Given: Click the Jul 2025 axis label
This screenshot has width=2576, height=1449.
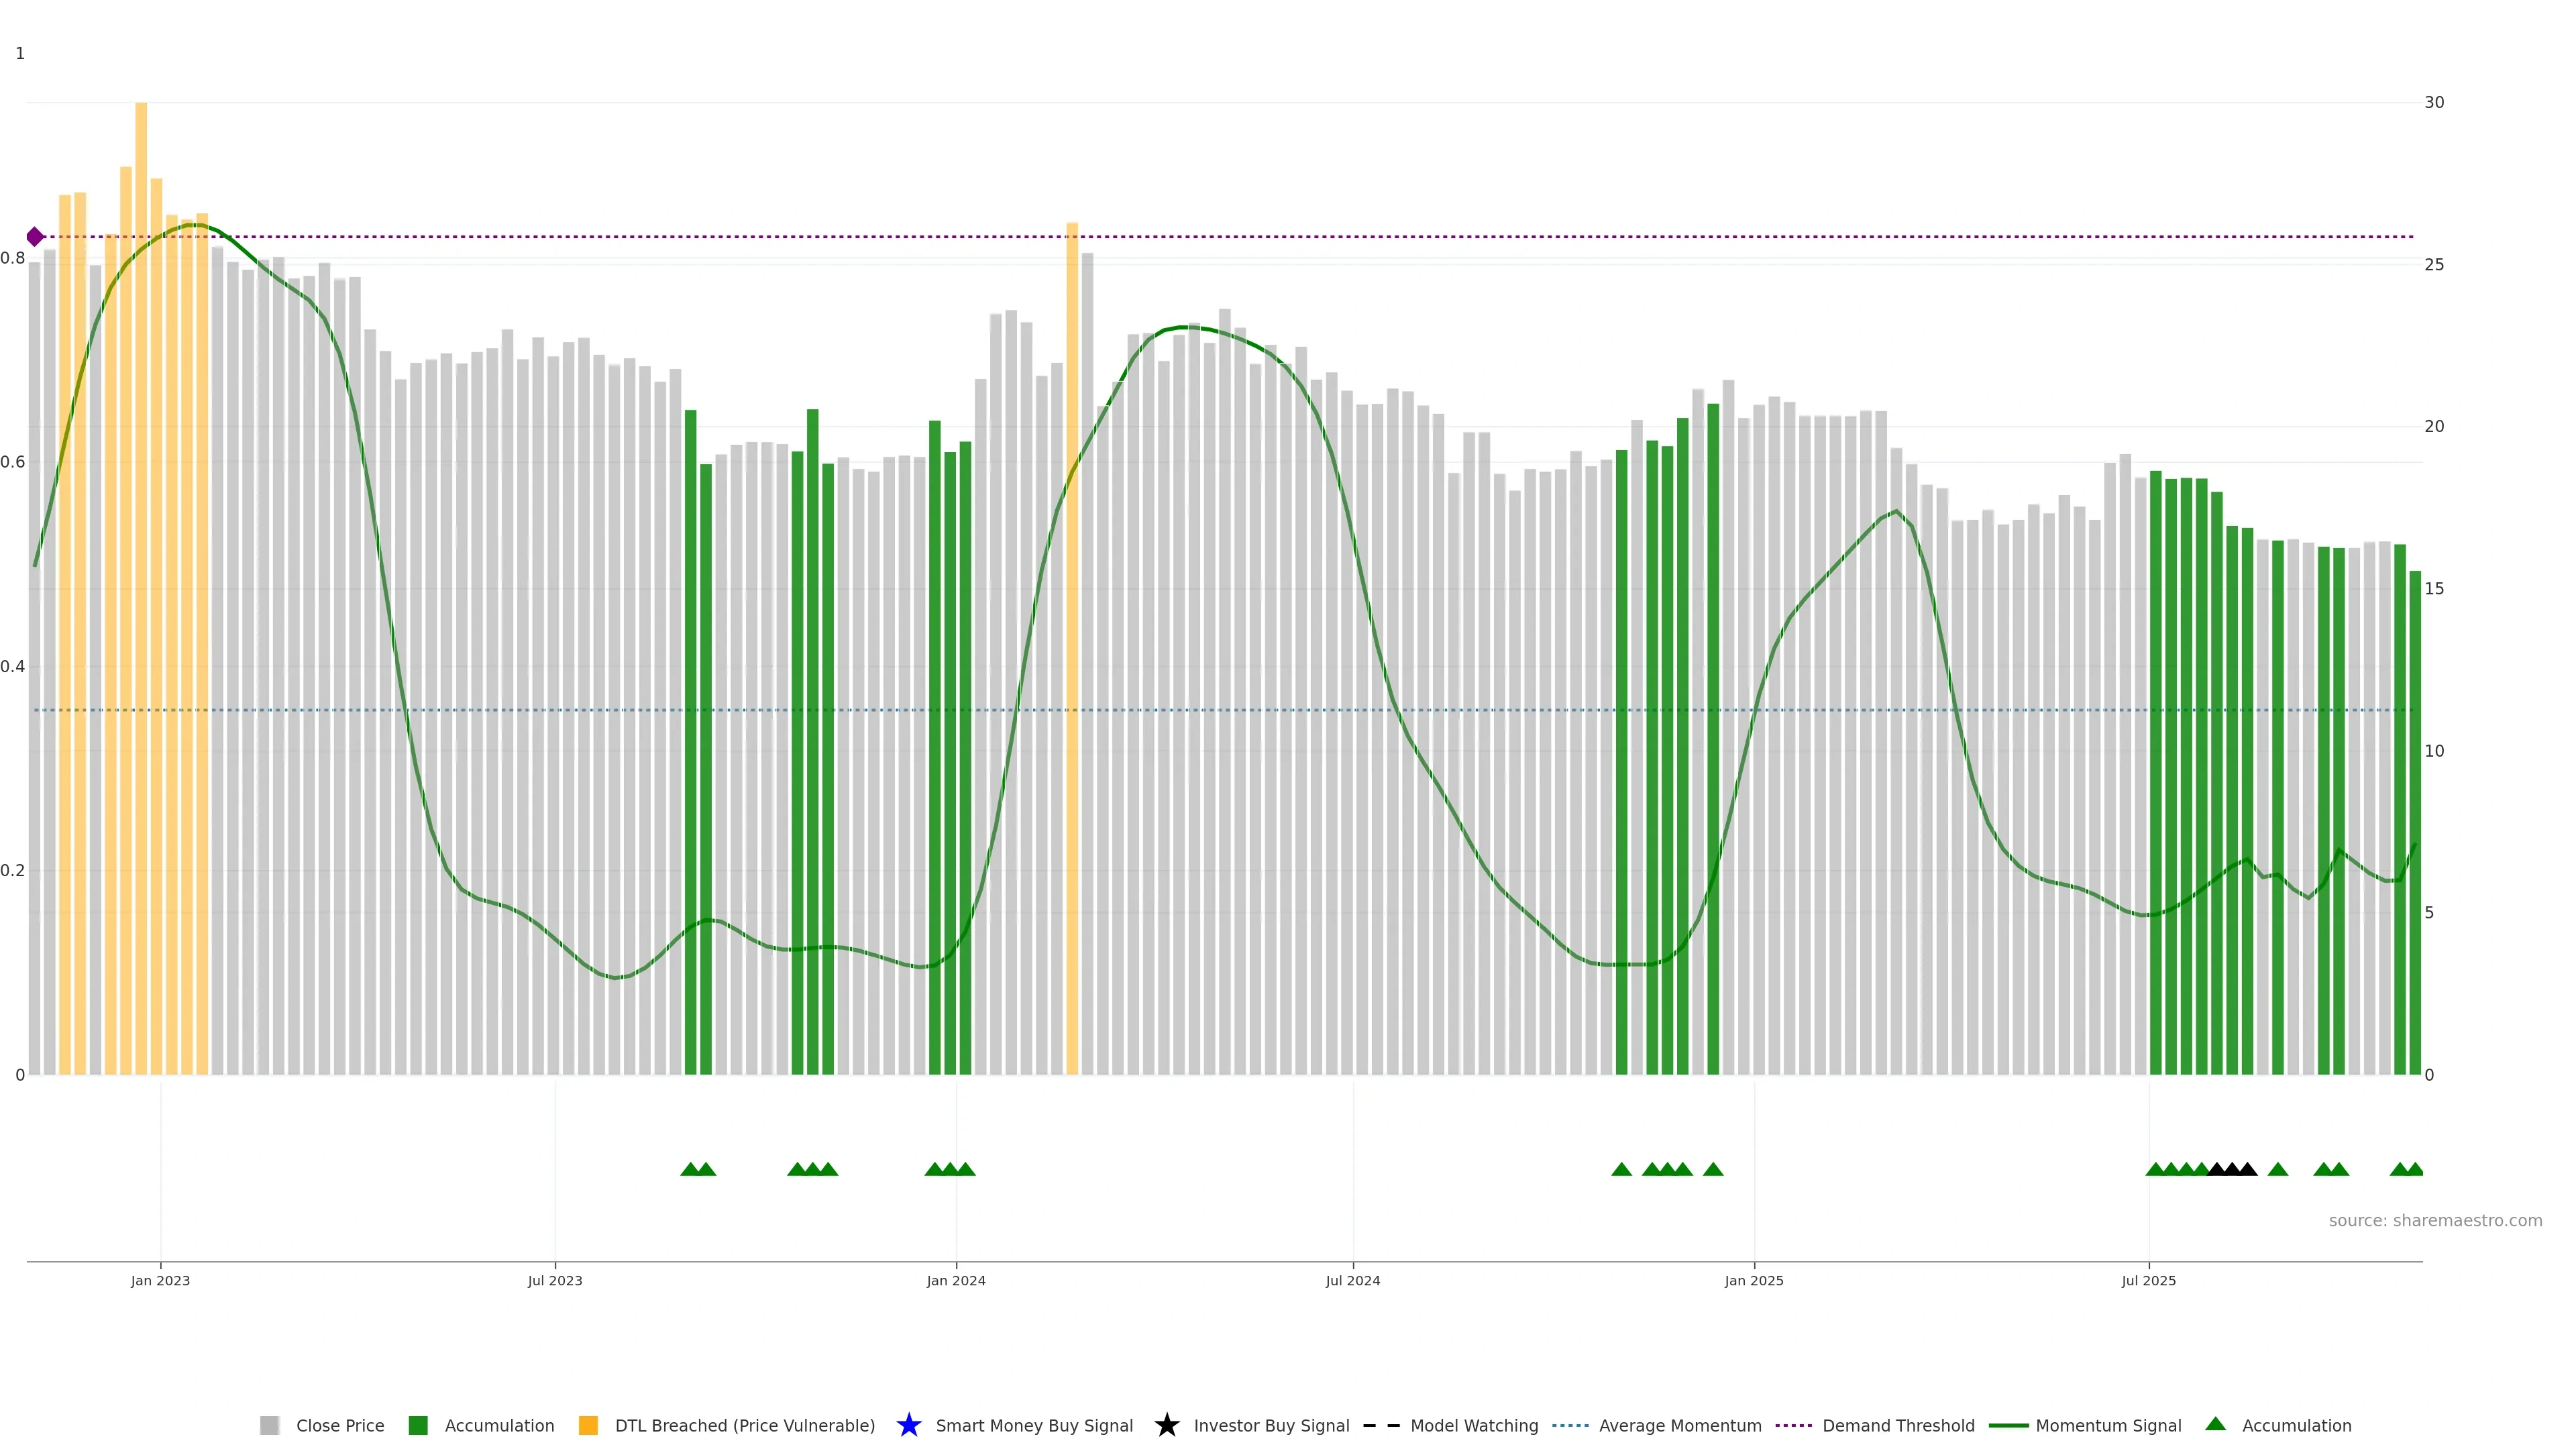Looking at the screenshot, I should [2148, 1280].
